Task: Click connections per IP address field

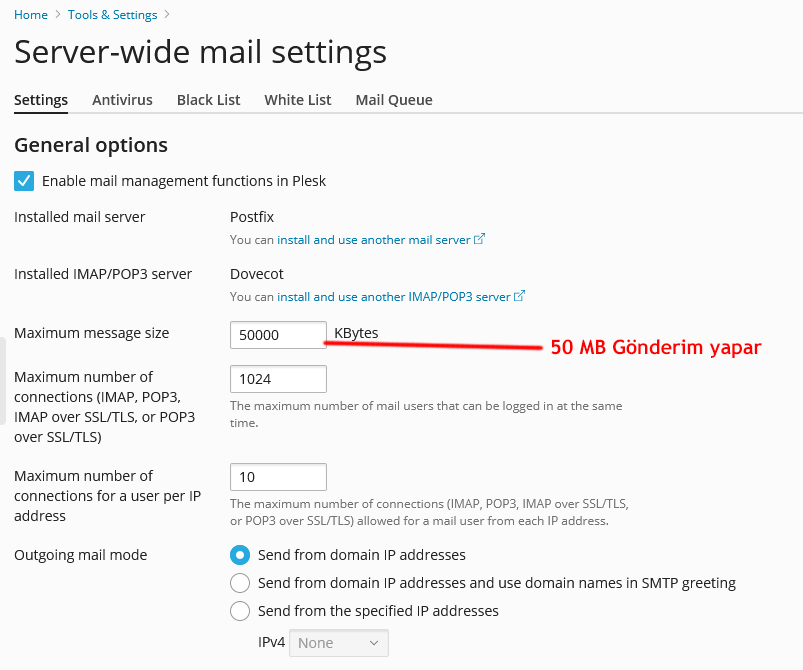Action: coord(278,477)
